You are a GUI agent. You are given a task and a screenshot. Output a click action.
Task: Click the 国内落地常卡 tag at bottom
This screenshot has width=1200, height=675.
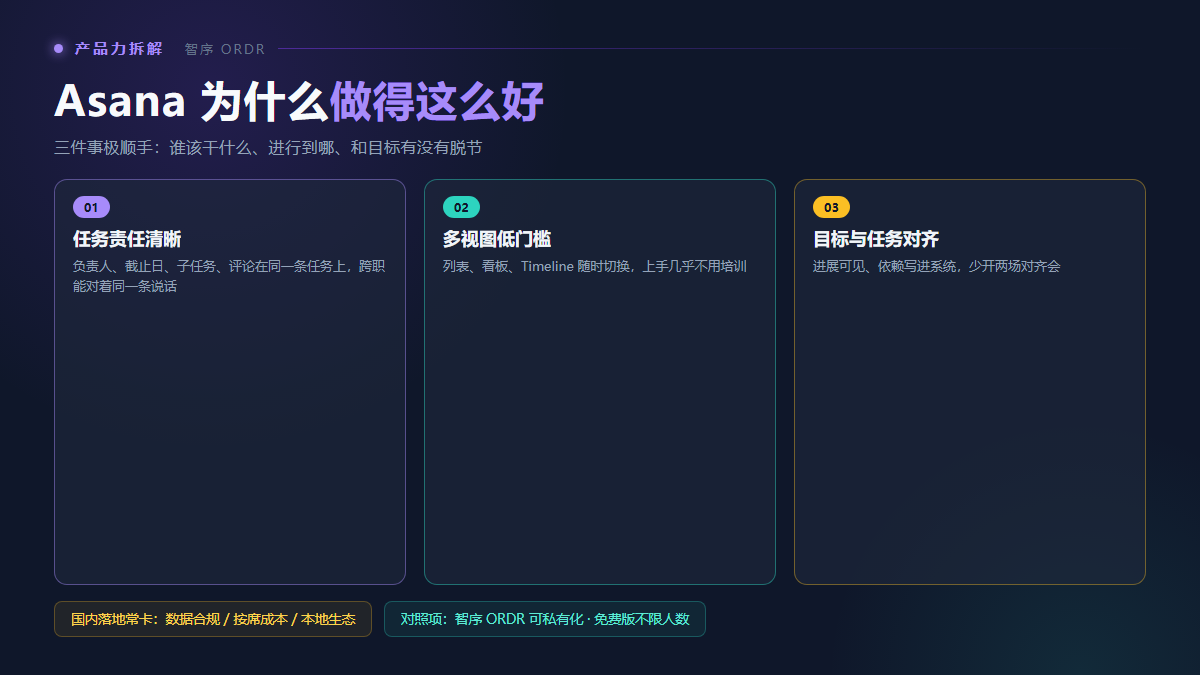click(213, 619)
